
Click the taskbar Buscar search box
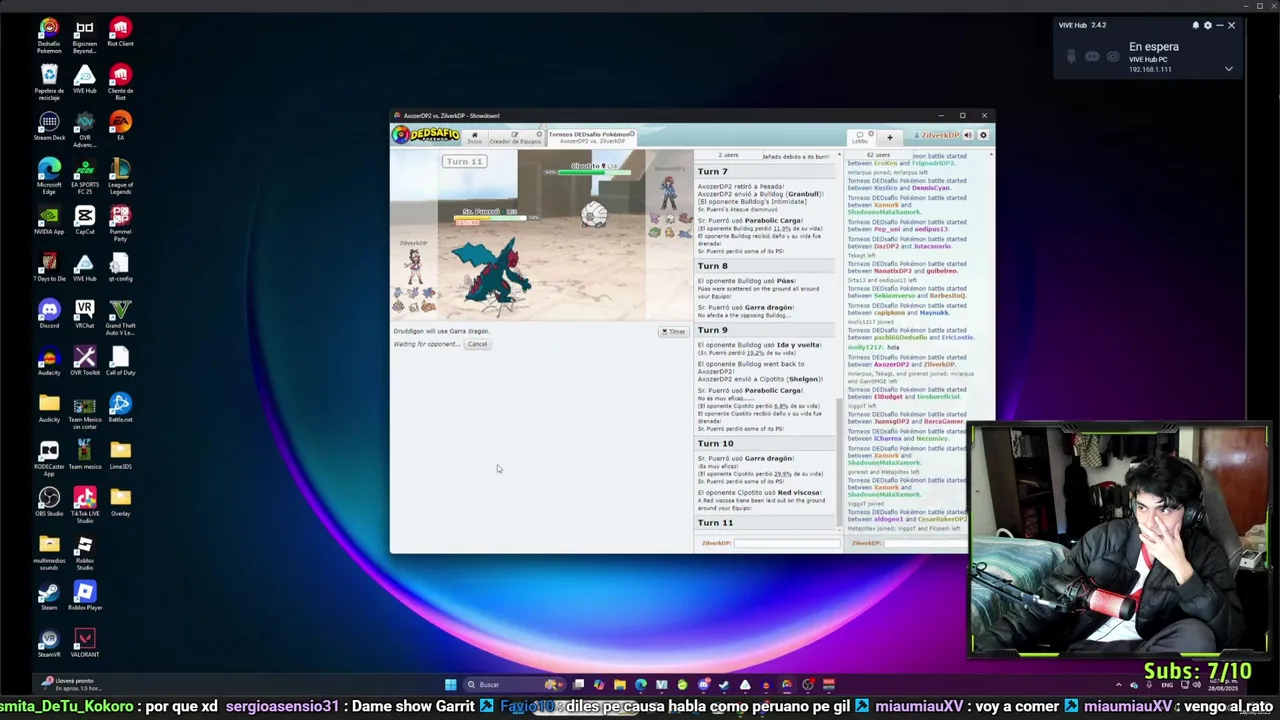(514, 684)
